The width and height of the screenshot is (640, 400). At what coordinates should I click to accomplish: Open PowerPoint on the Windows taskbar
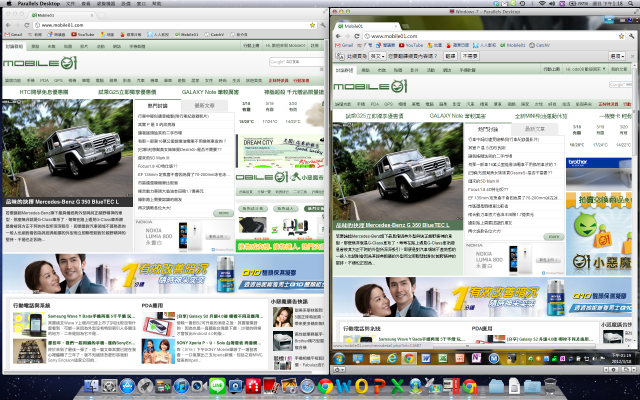coord(460,358)
